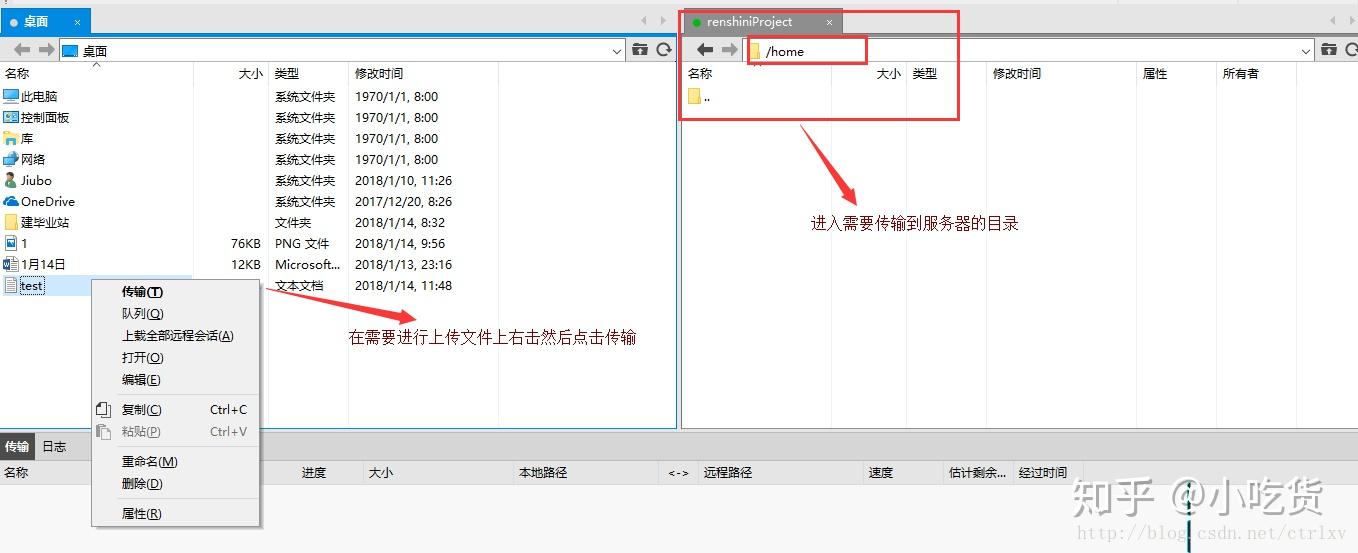
Task: Refresh the remote /home file list
Action: (x=1350, y=50)
